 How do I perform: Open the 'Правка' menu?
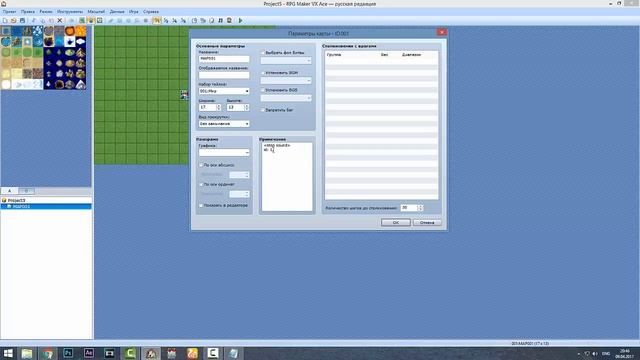28,12
